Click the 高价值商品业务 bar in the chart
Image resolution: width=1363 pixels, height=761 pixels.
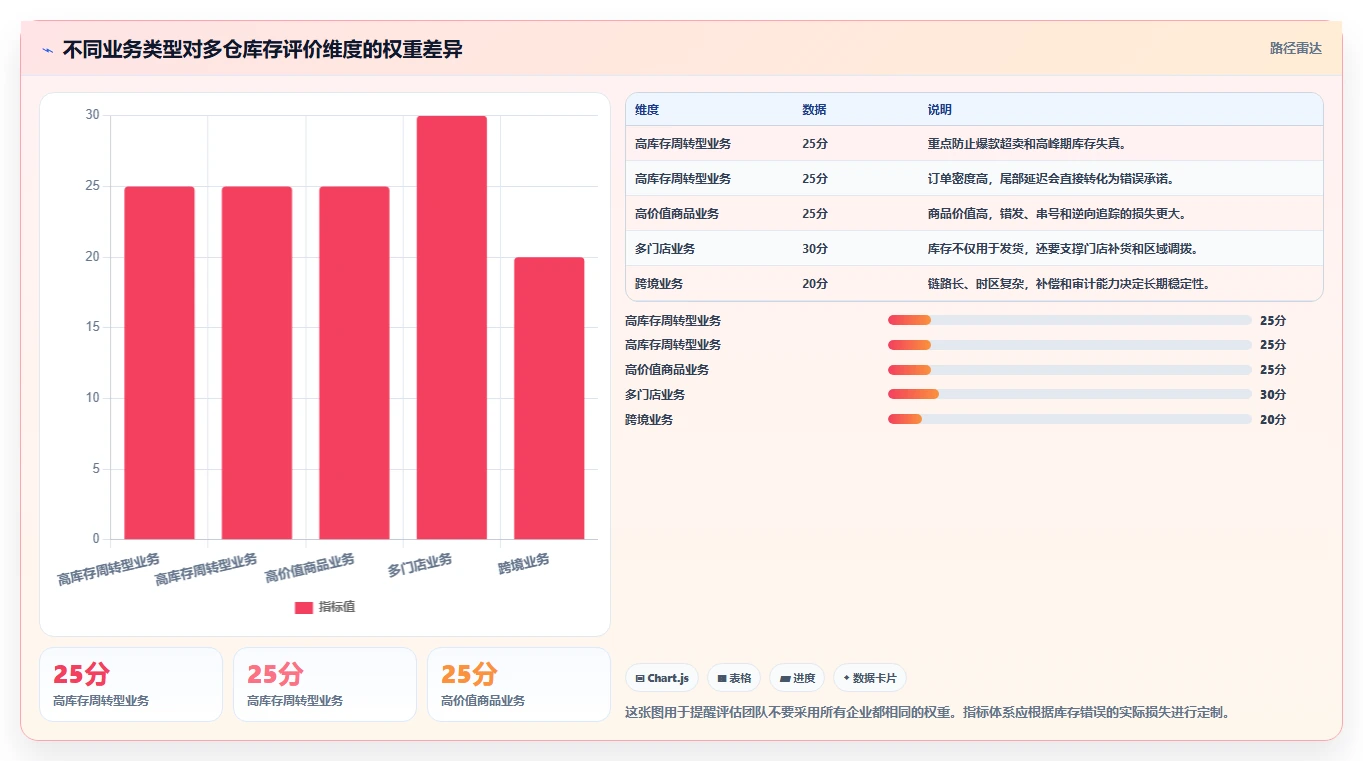pos(354,363)
